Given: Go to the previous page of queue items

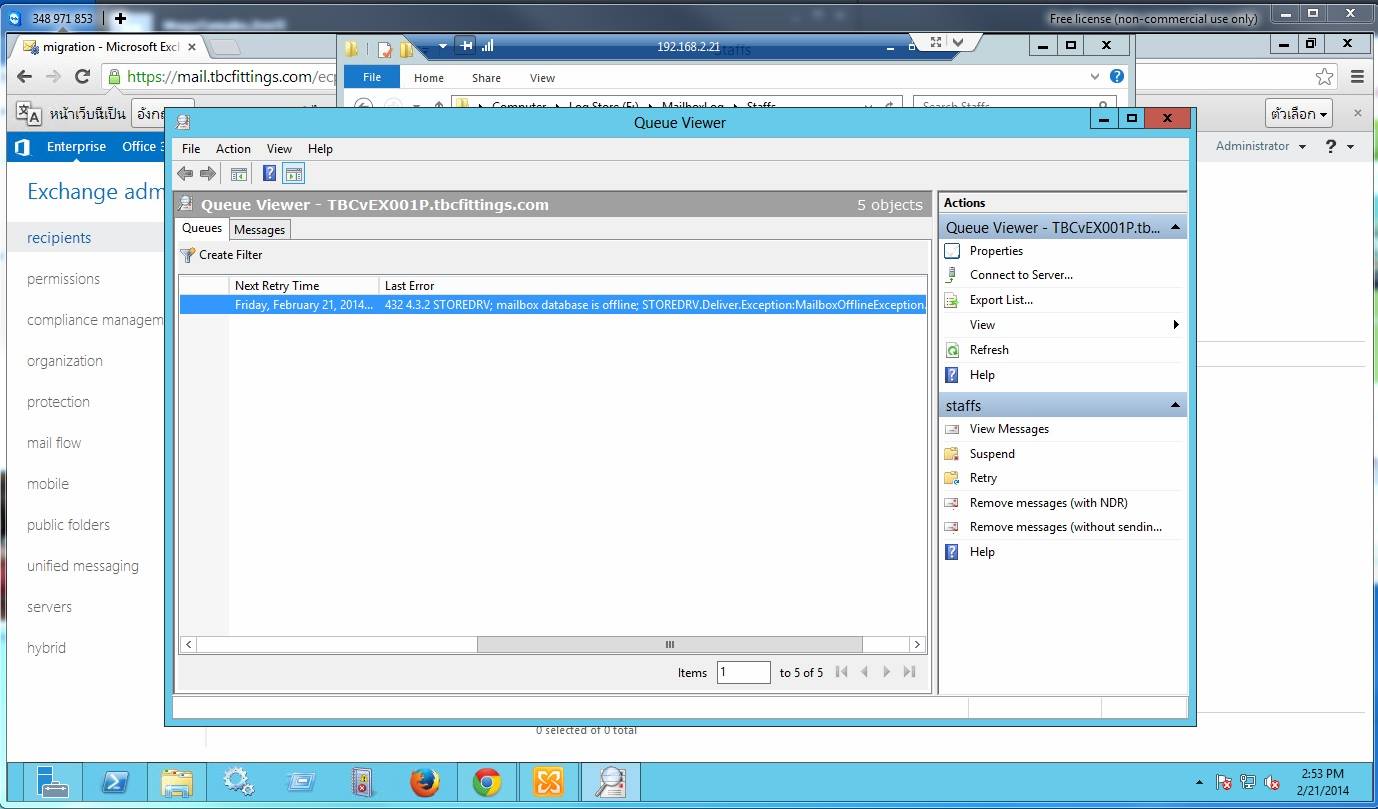Looking at the screenshot, I should point(864,672).
